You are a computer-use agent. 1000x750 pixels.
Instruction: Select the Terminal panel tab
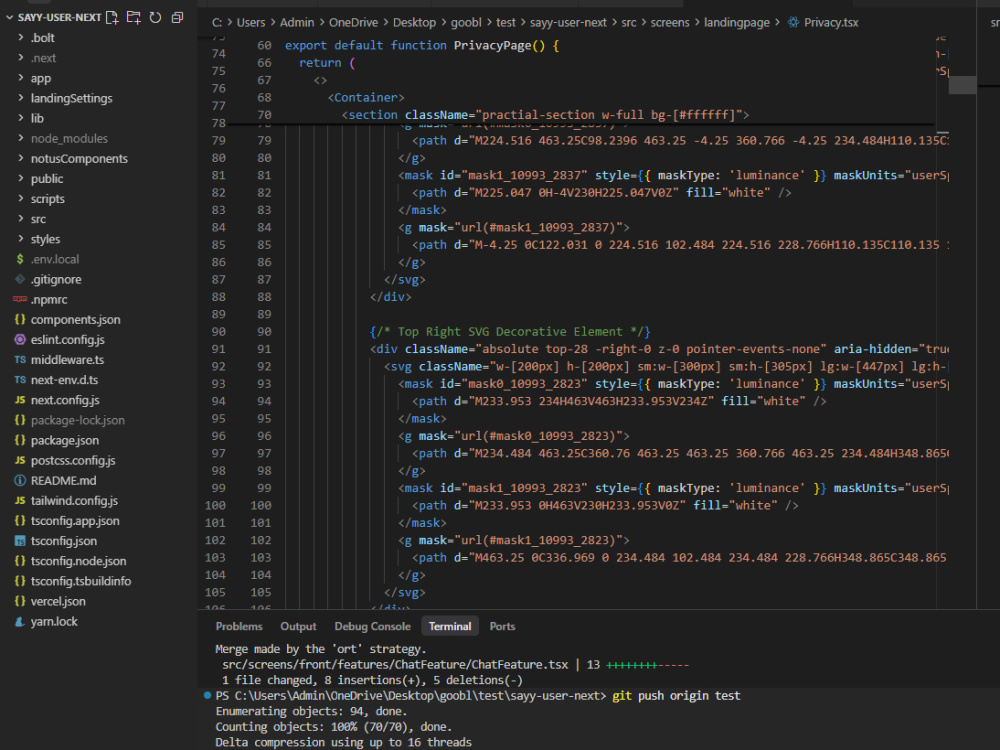[x=450, y=626]
